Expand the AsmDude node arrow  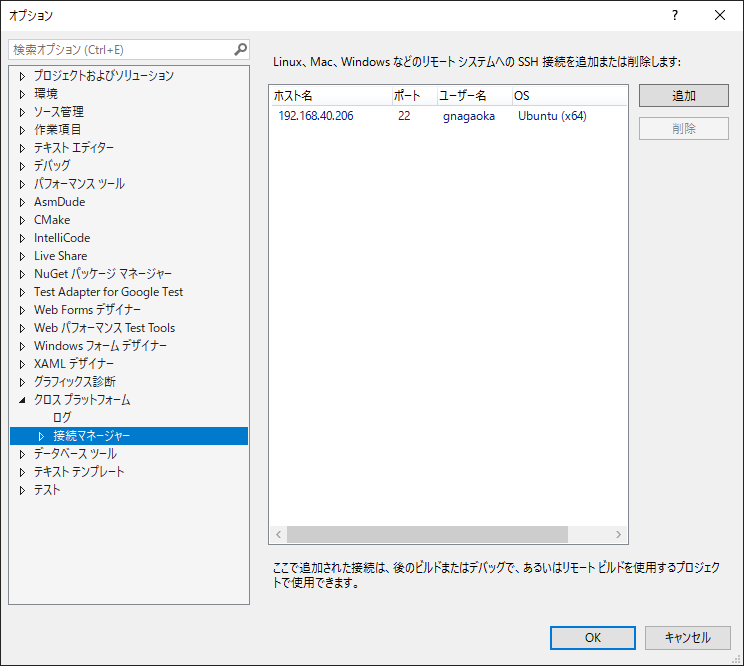(x=22, y=202)
